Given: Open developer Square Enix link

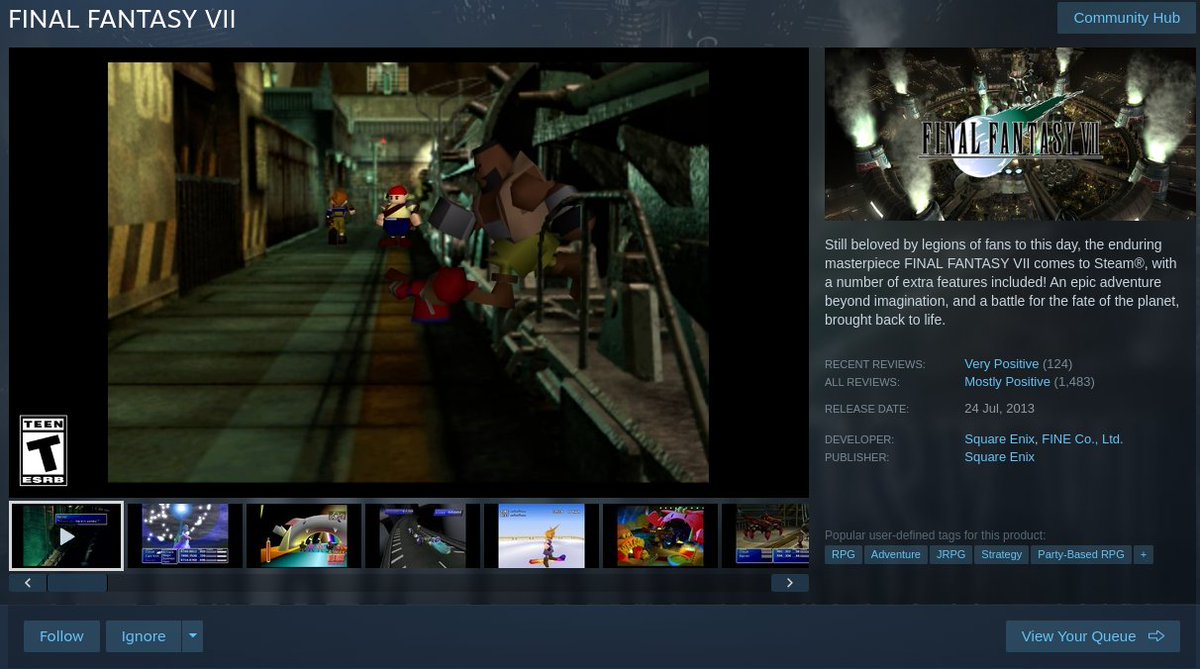Looking at the screenshot, I should click(x=999, y=439).
